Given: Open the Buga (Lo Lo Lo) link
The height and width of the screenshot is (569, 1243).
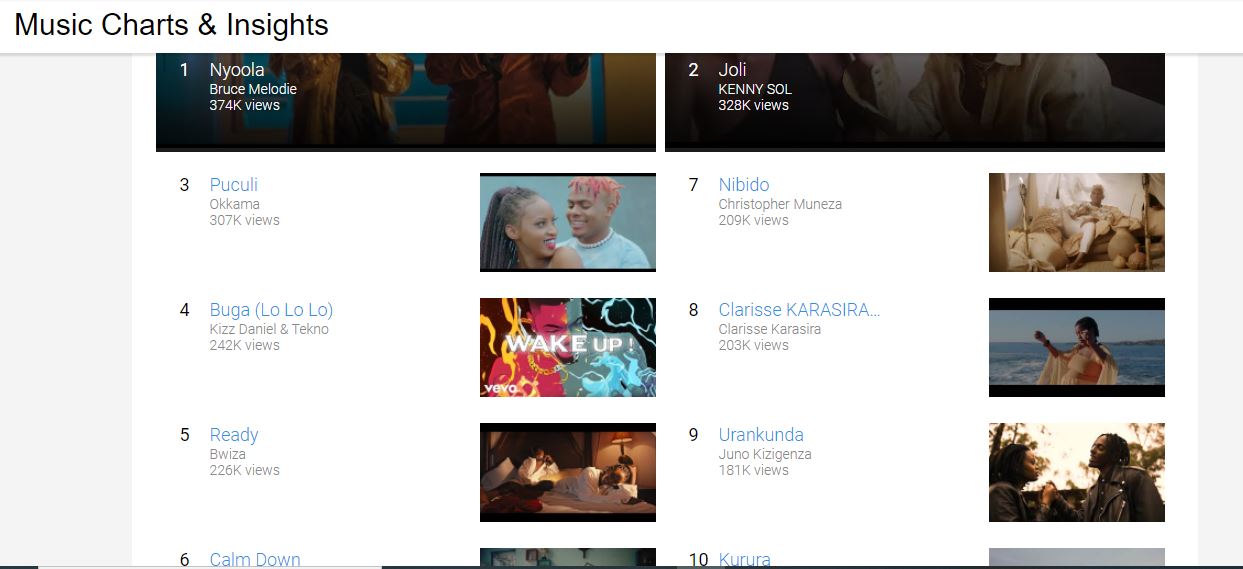Looking at the screenshot, I should pos(272,310).
